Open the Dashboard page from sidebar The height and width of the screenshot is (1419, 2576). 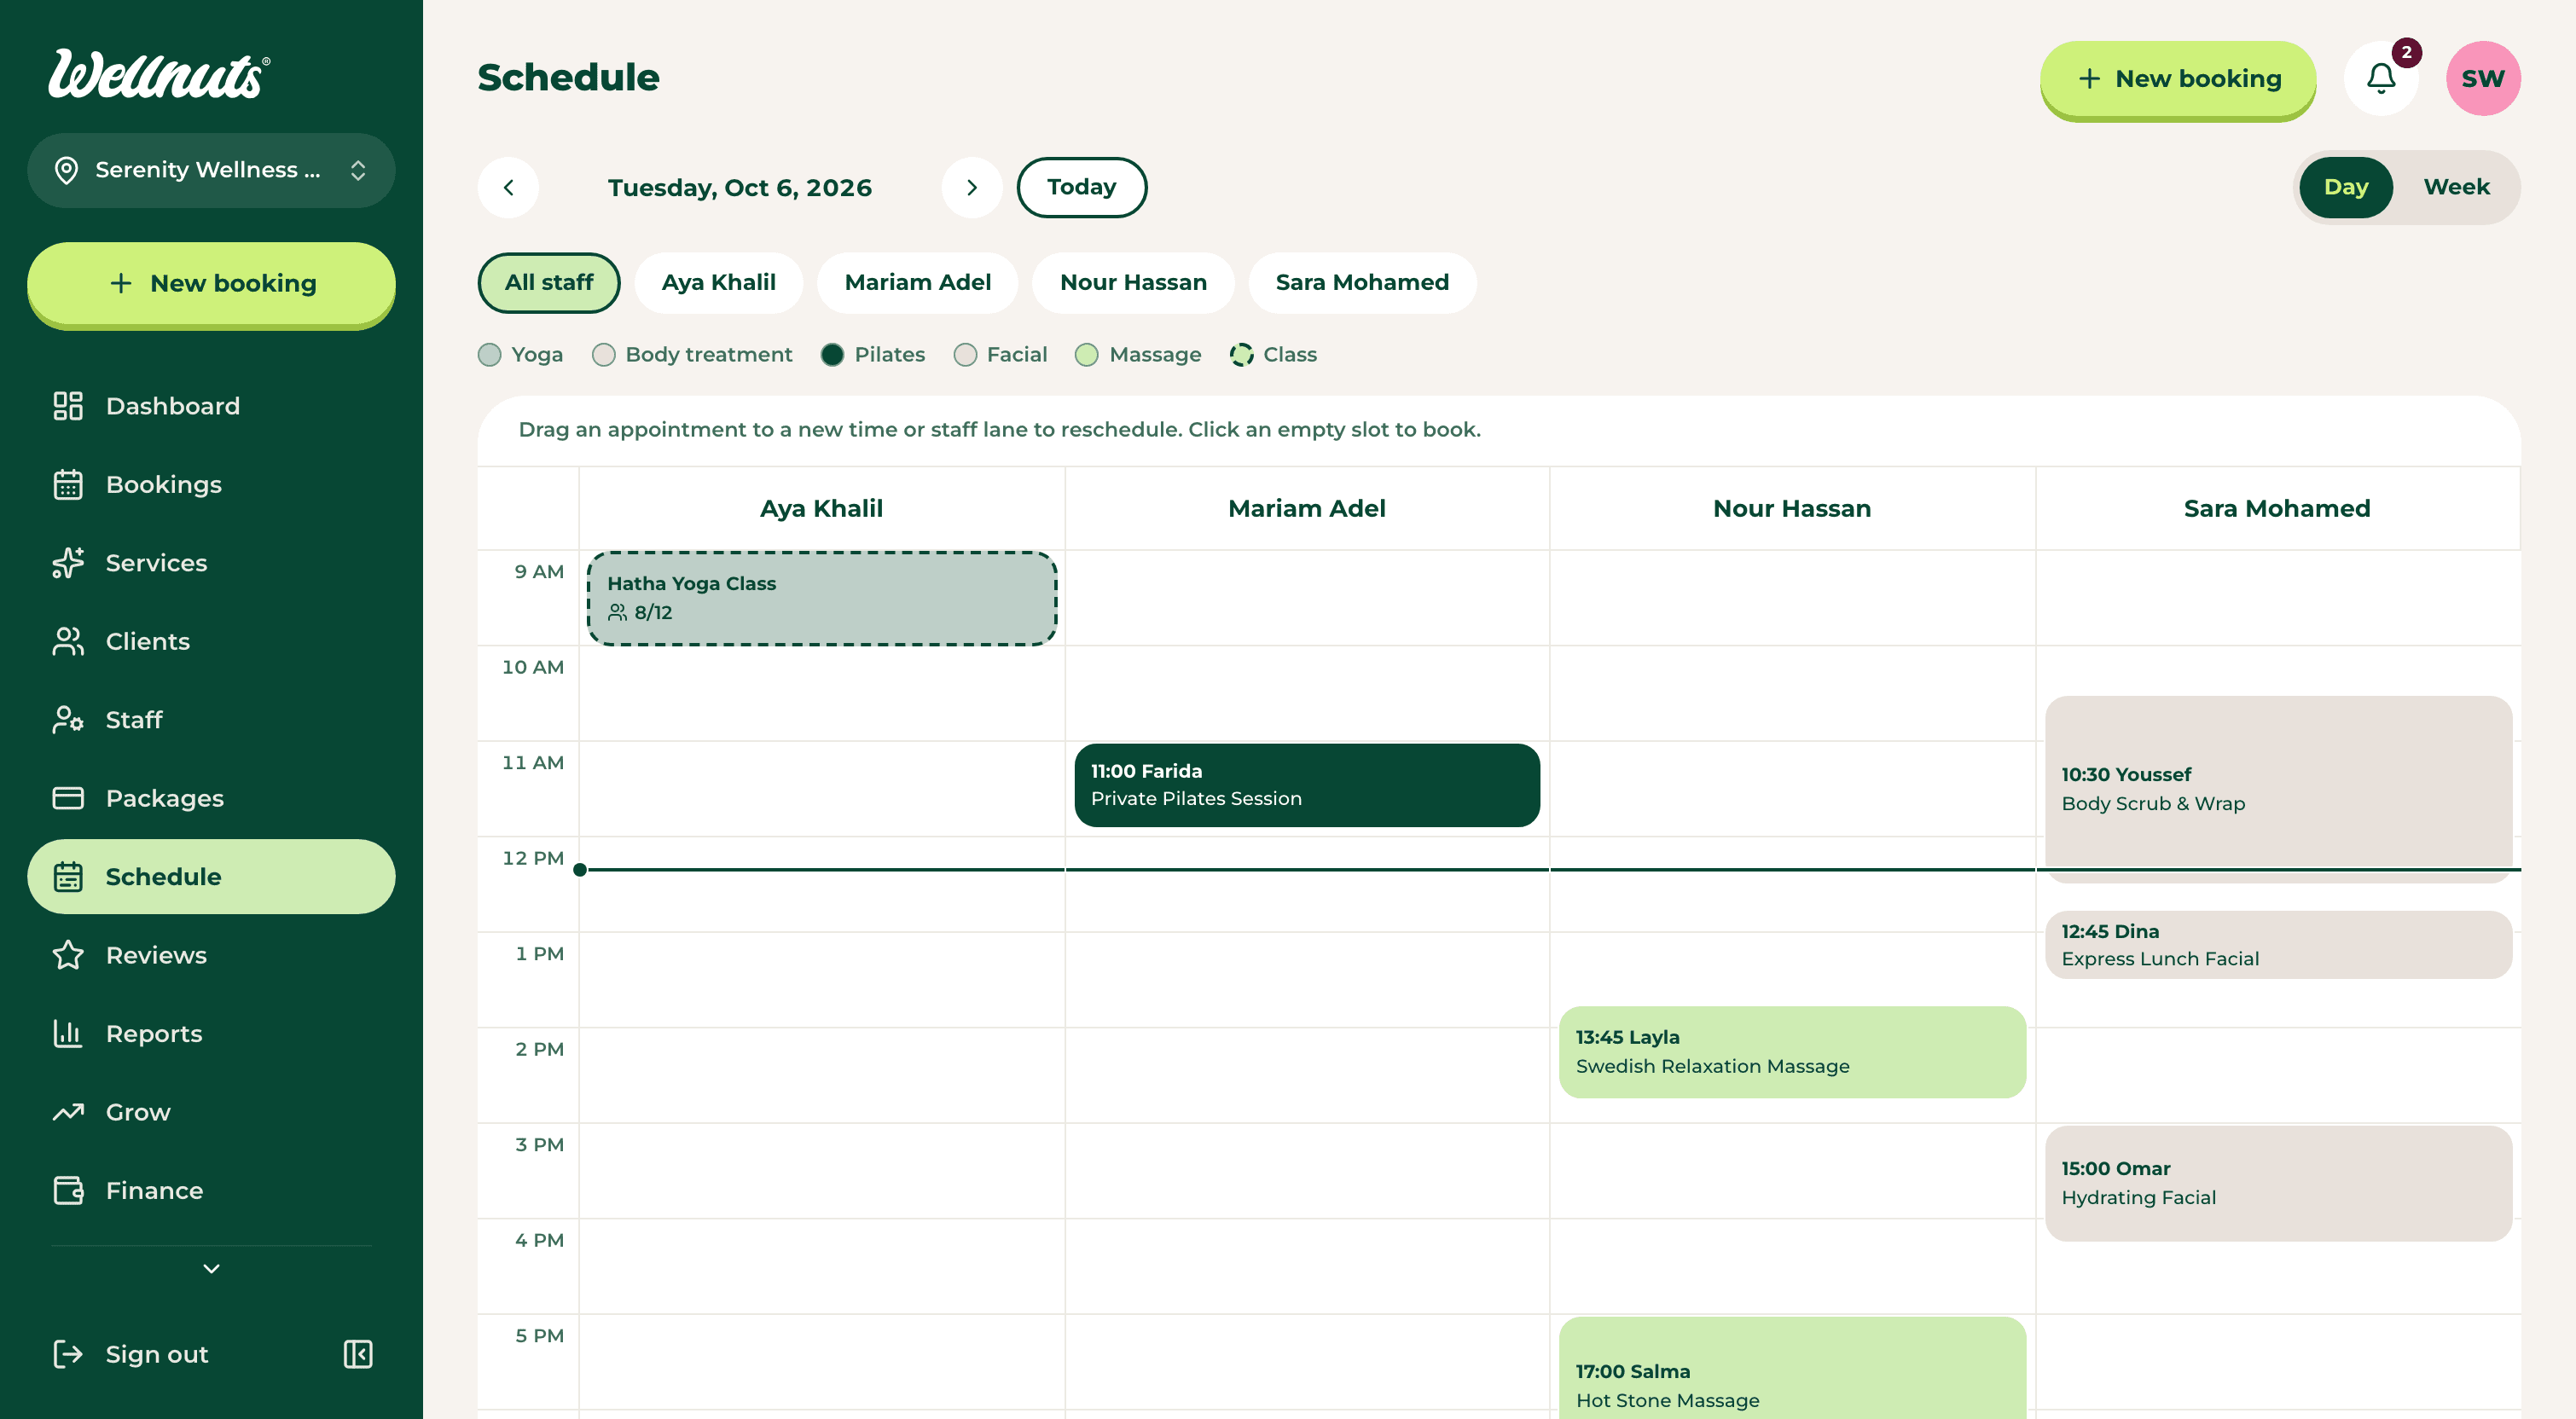[x=211, y=406]
